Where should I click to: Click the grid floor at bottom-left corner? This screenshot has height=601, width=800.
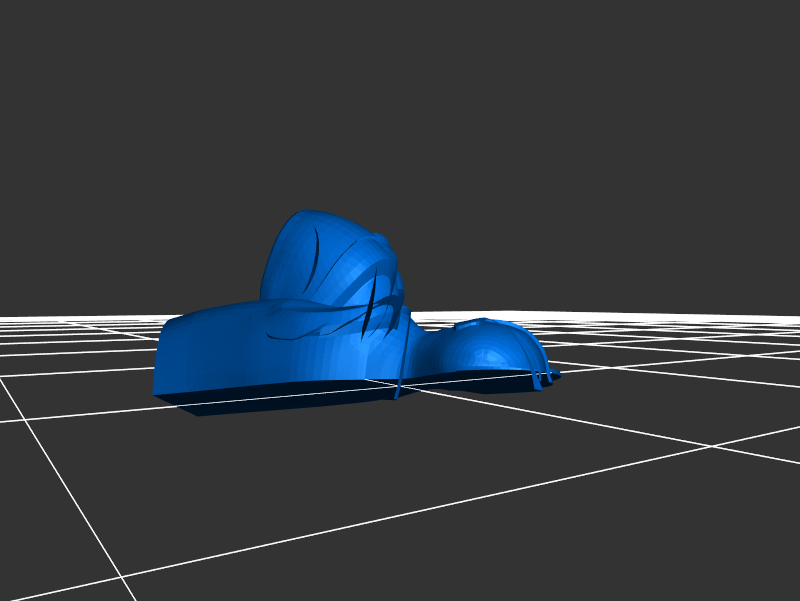coord(40,560)
